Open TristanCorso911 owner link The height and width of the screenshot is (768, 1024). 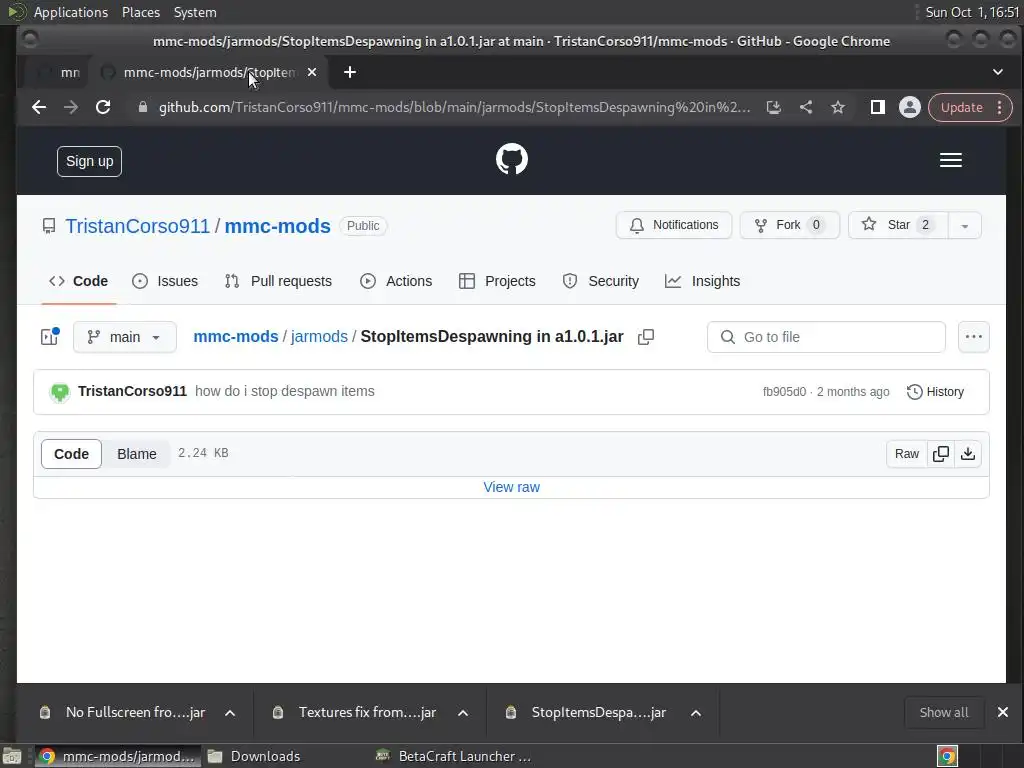pos(137,226)
